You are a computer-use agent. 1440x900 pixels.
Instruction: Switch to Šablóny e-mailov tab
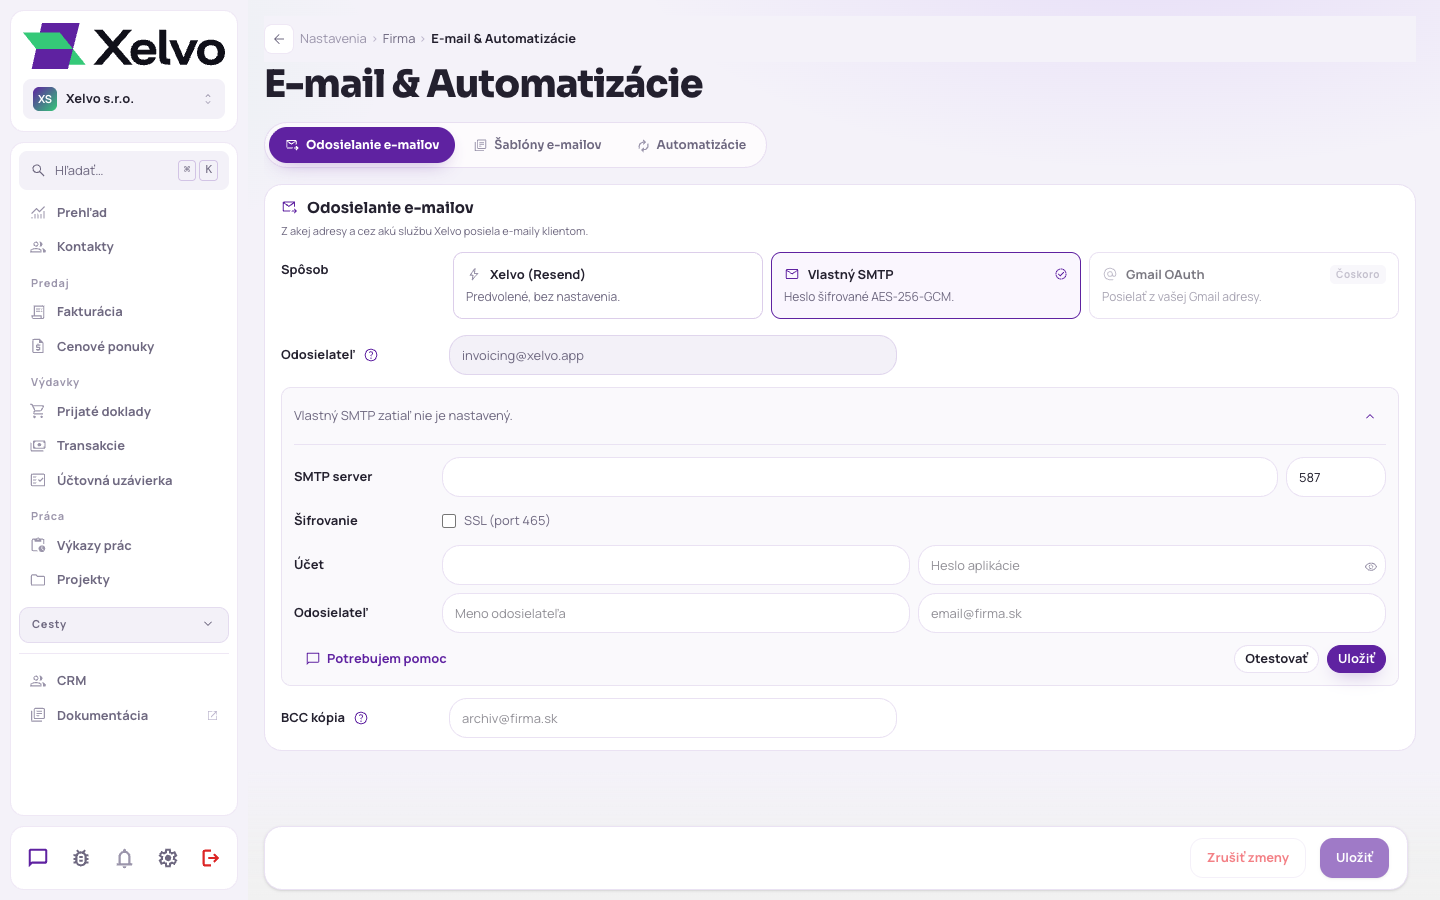[538, 145]
